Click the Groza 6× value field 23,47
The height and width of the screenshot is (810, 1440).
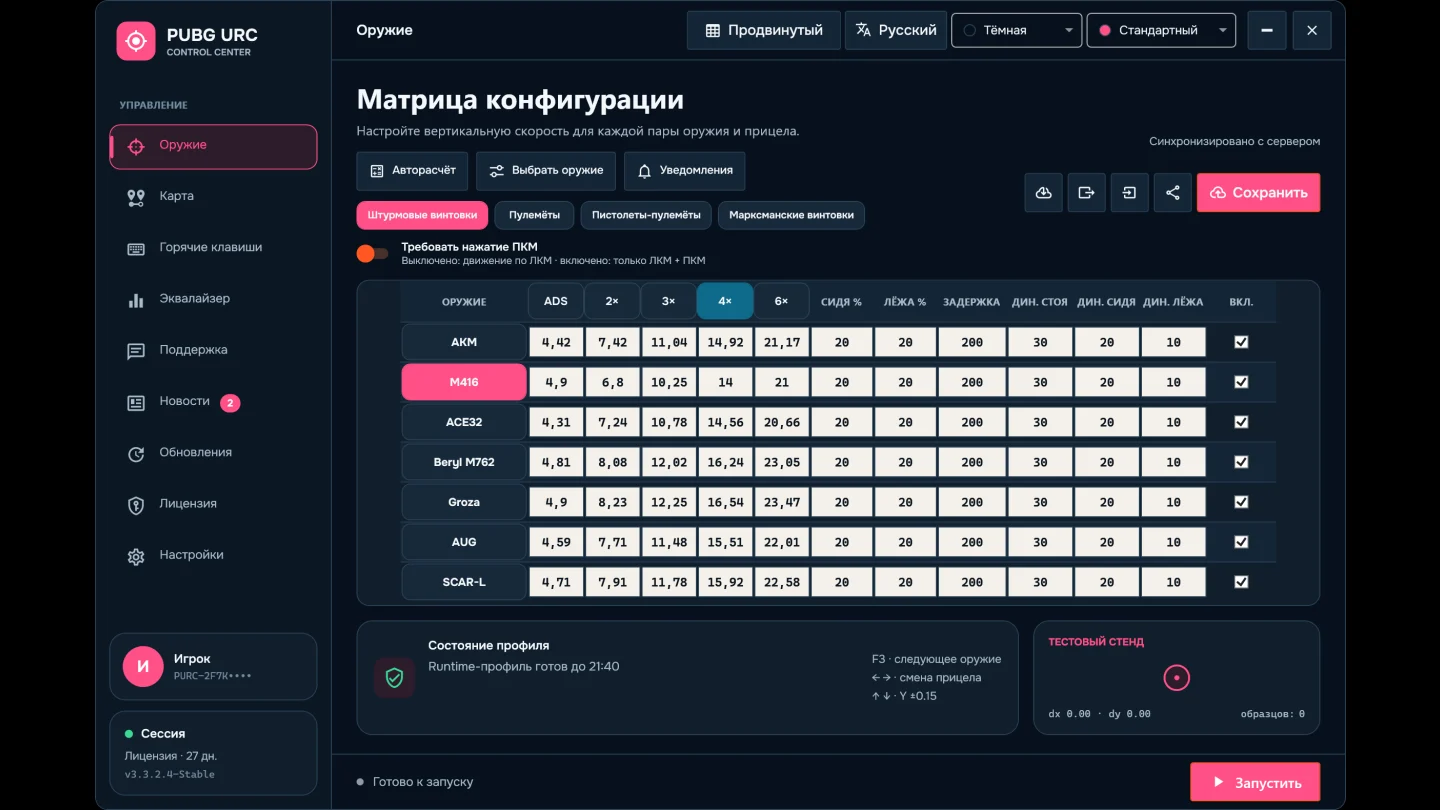782,502
